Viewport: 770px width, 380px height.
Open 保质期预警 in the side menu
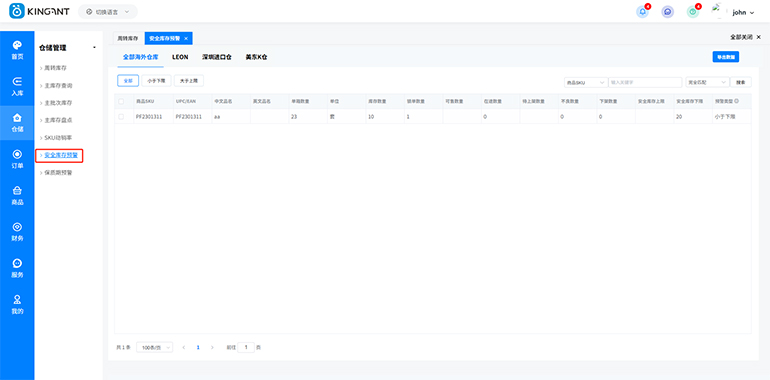click(58, 173)
